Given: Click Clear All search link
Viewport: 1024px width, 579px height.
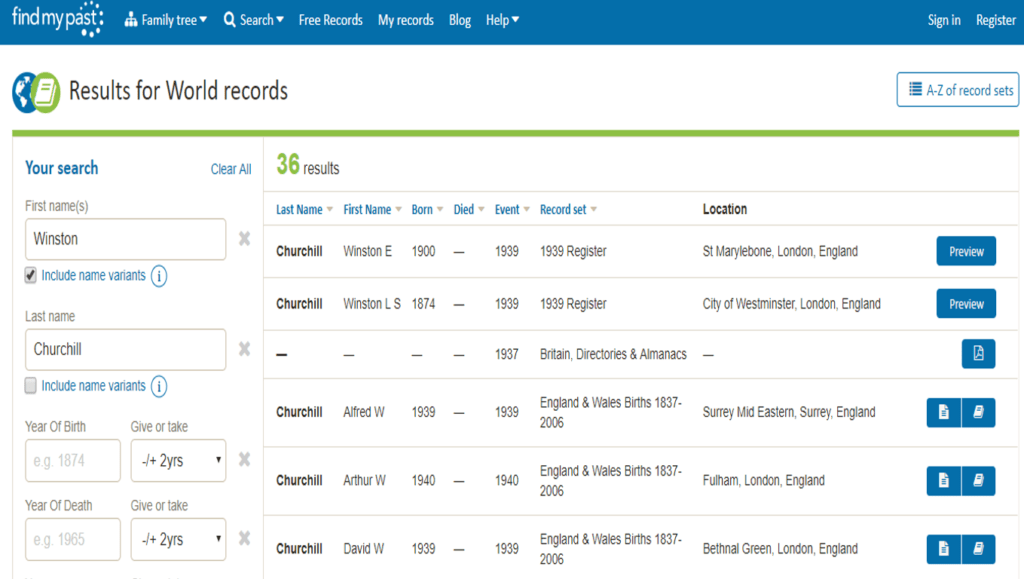Looking at the screenshot, I should click(231, 169).
